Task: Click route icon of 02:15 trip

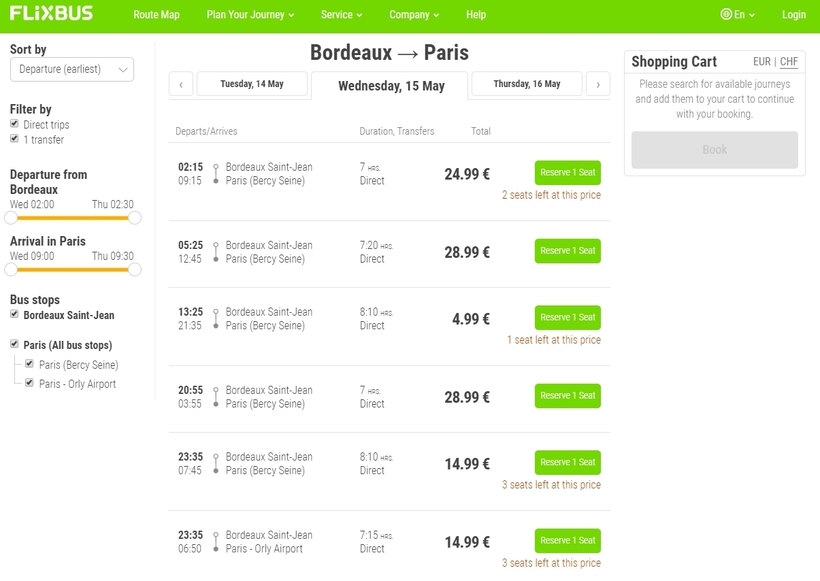Action: click(215, 174)
